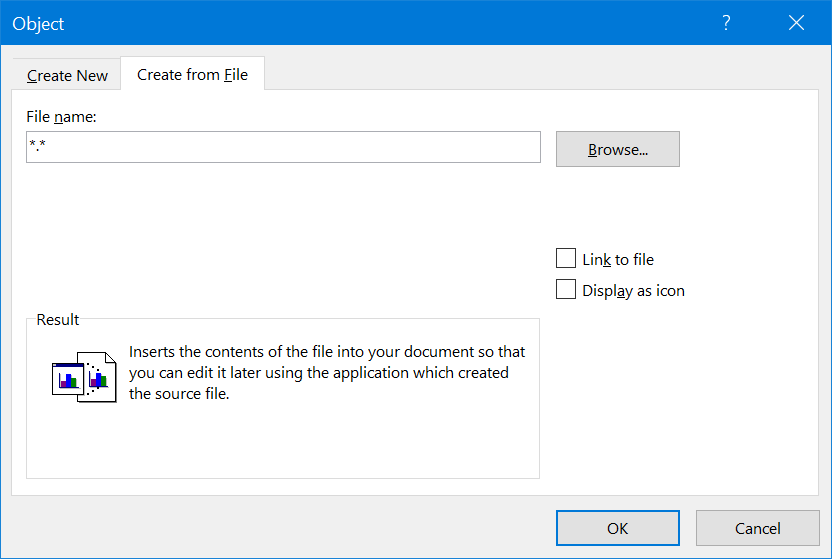Focus the File name text box
The height and width of the screenshot is (559, 832).
(283, 148)
